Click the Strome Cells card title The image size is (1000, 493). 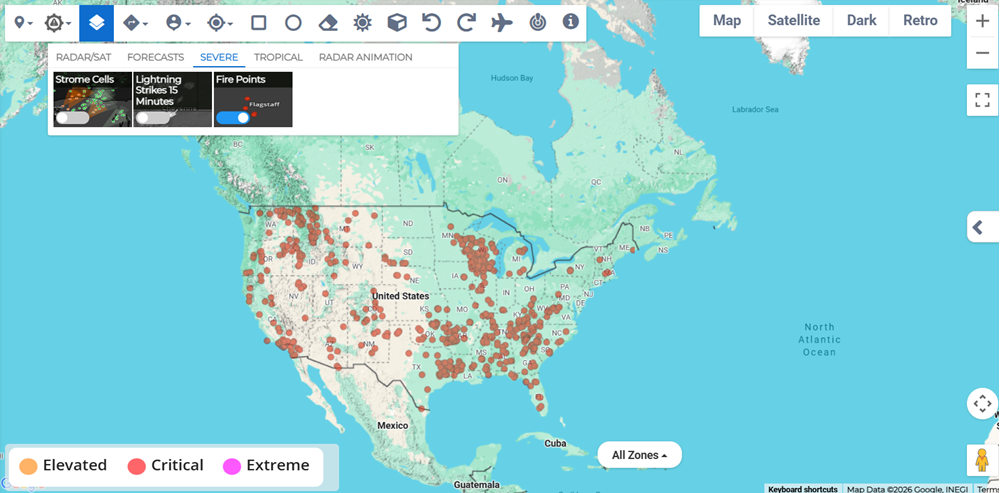85,80
